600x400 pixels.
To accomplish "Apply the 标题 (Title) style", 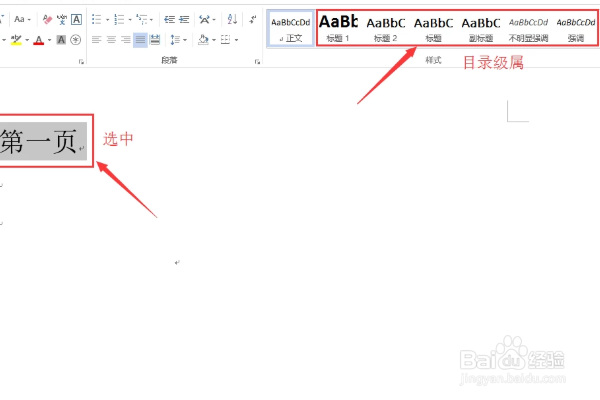I will tap(433, 29).
